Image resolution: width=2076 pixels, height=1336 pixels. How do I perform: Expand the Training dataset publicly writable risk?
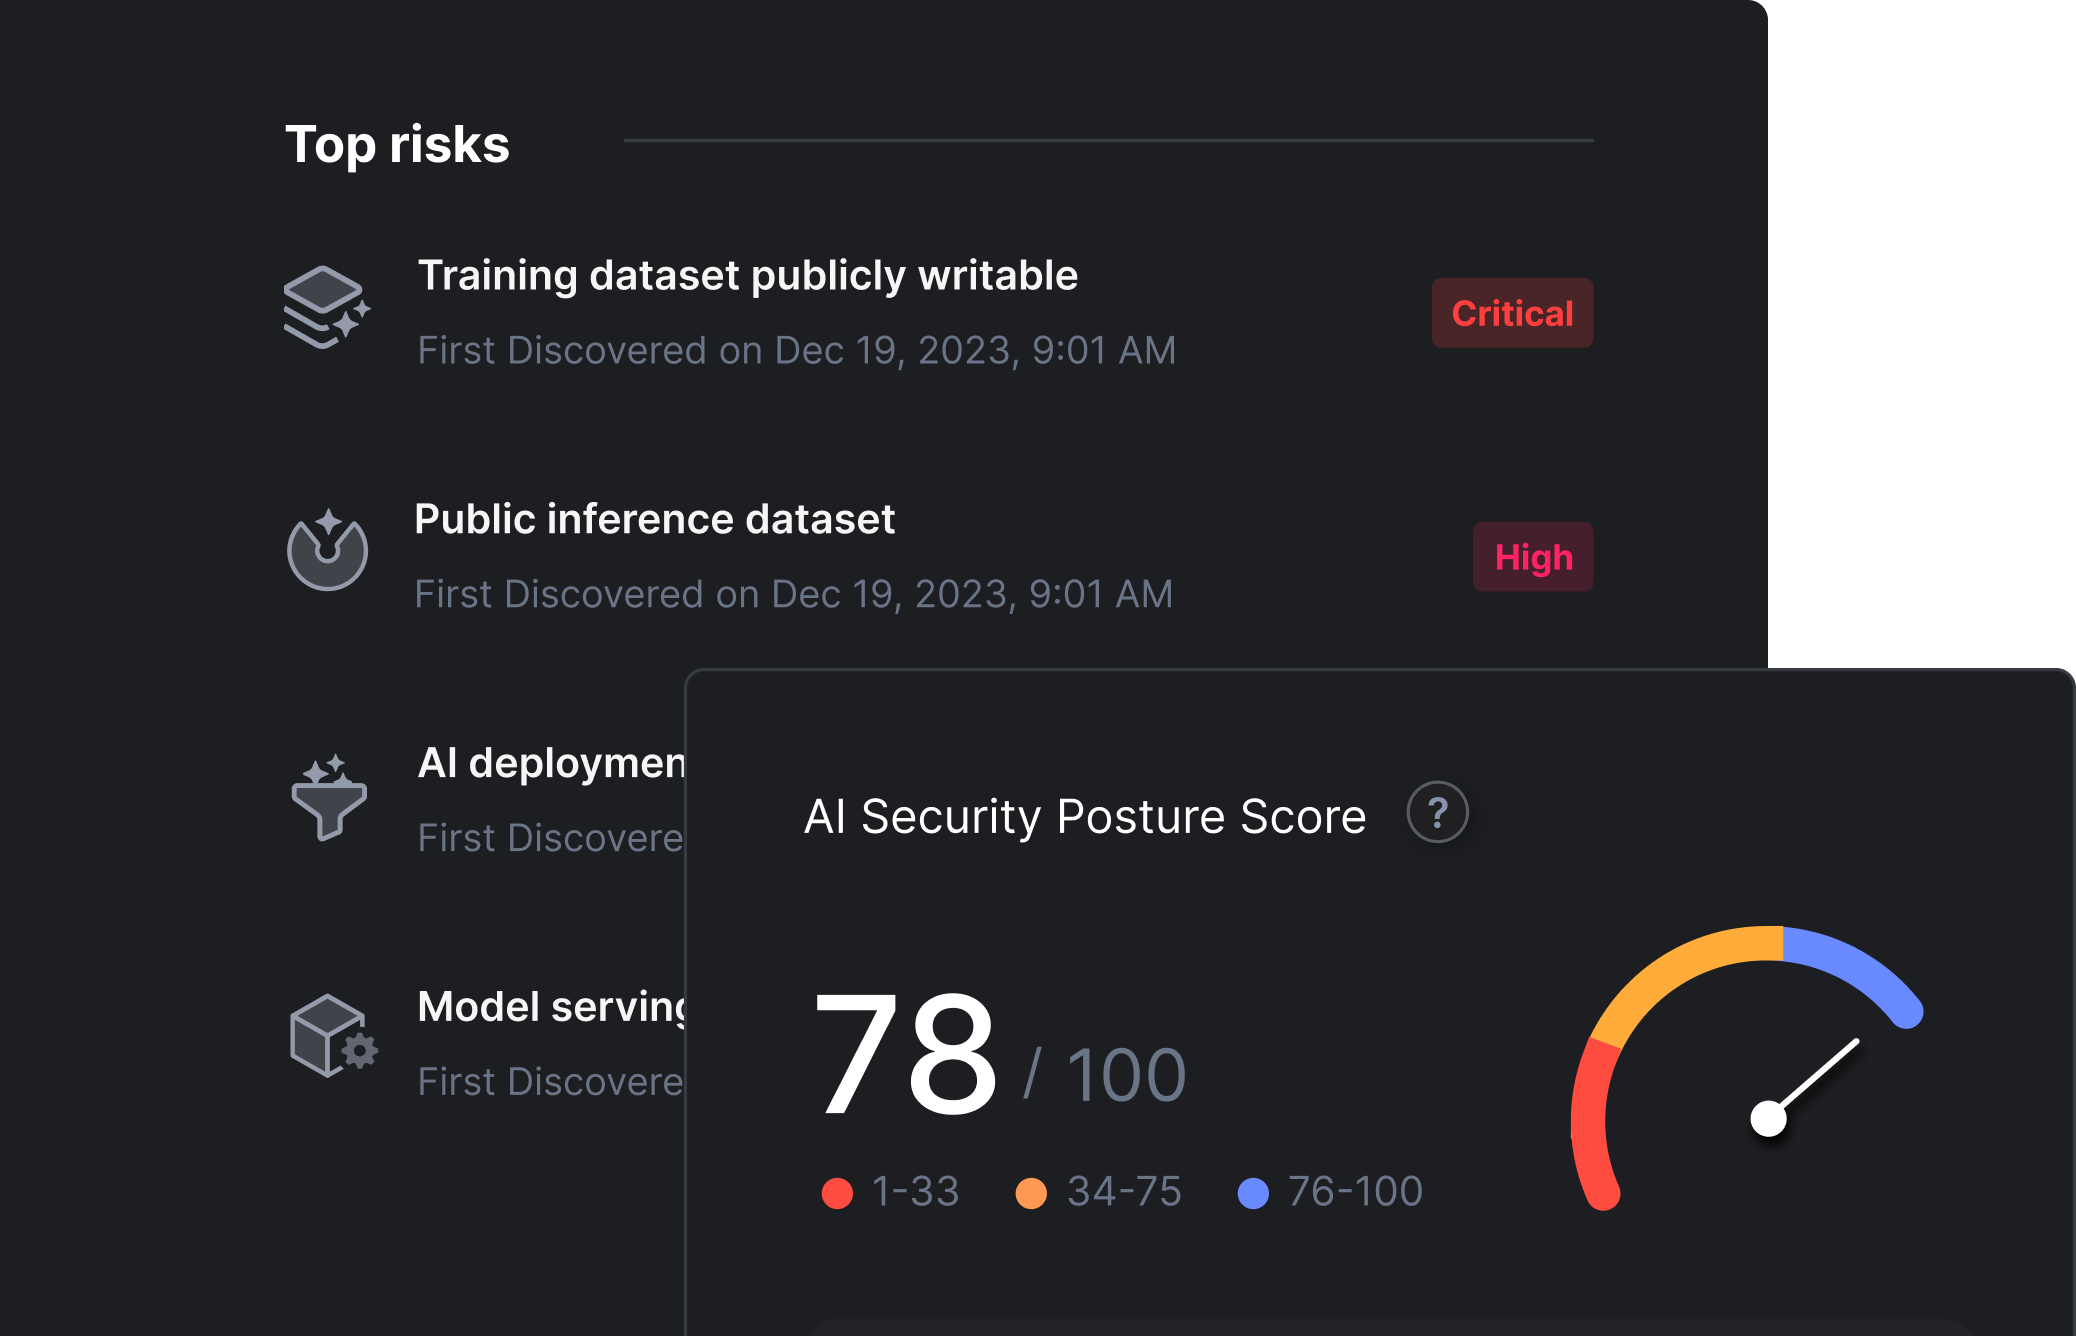(748, 275)
